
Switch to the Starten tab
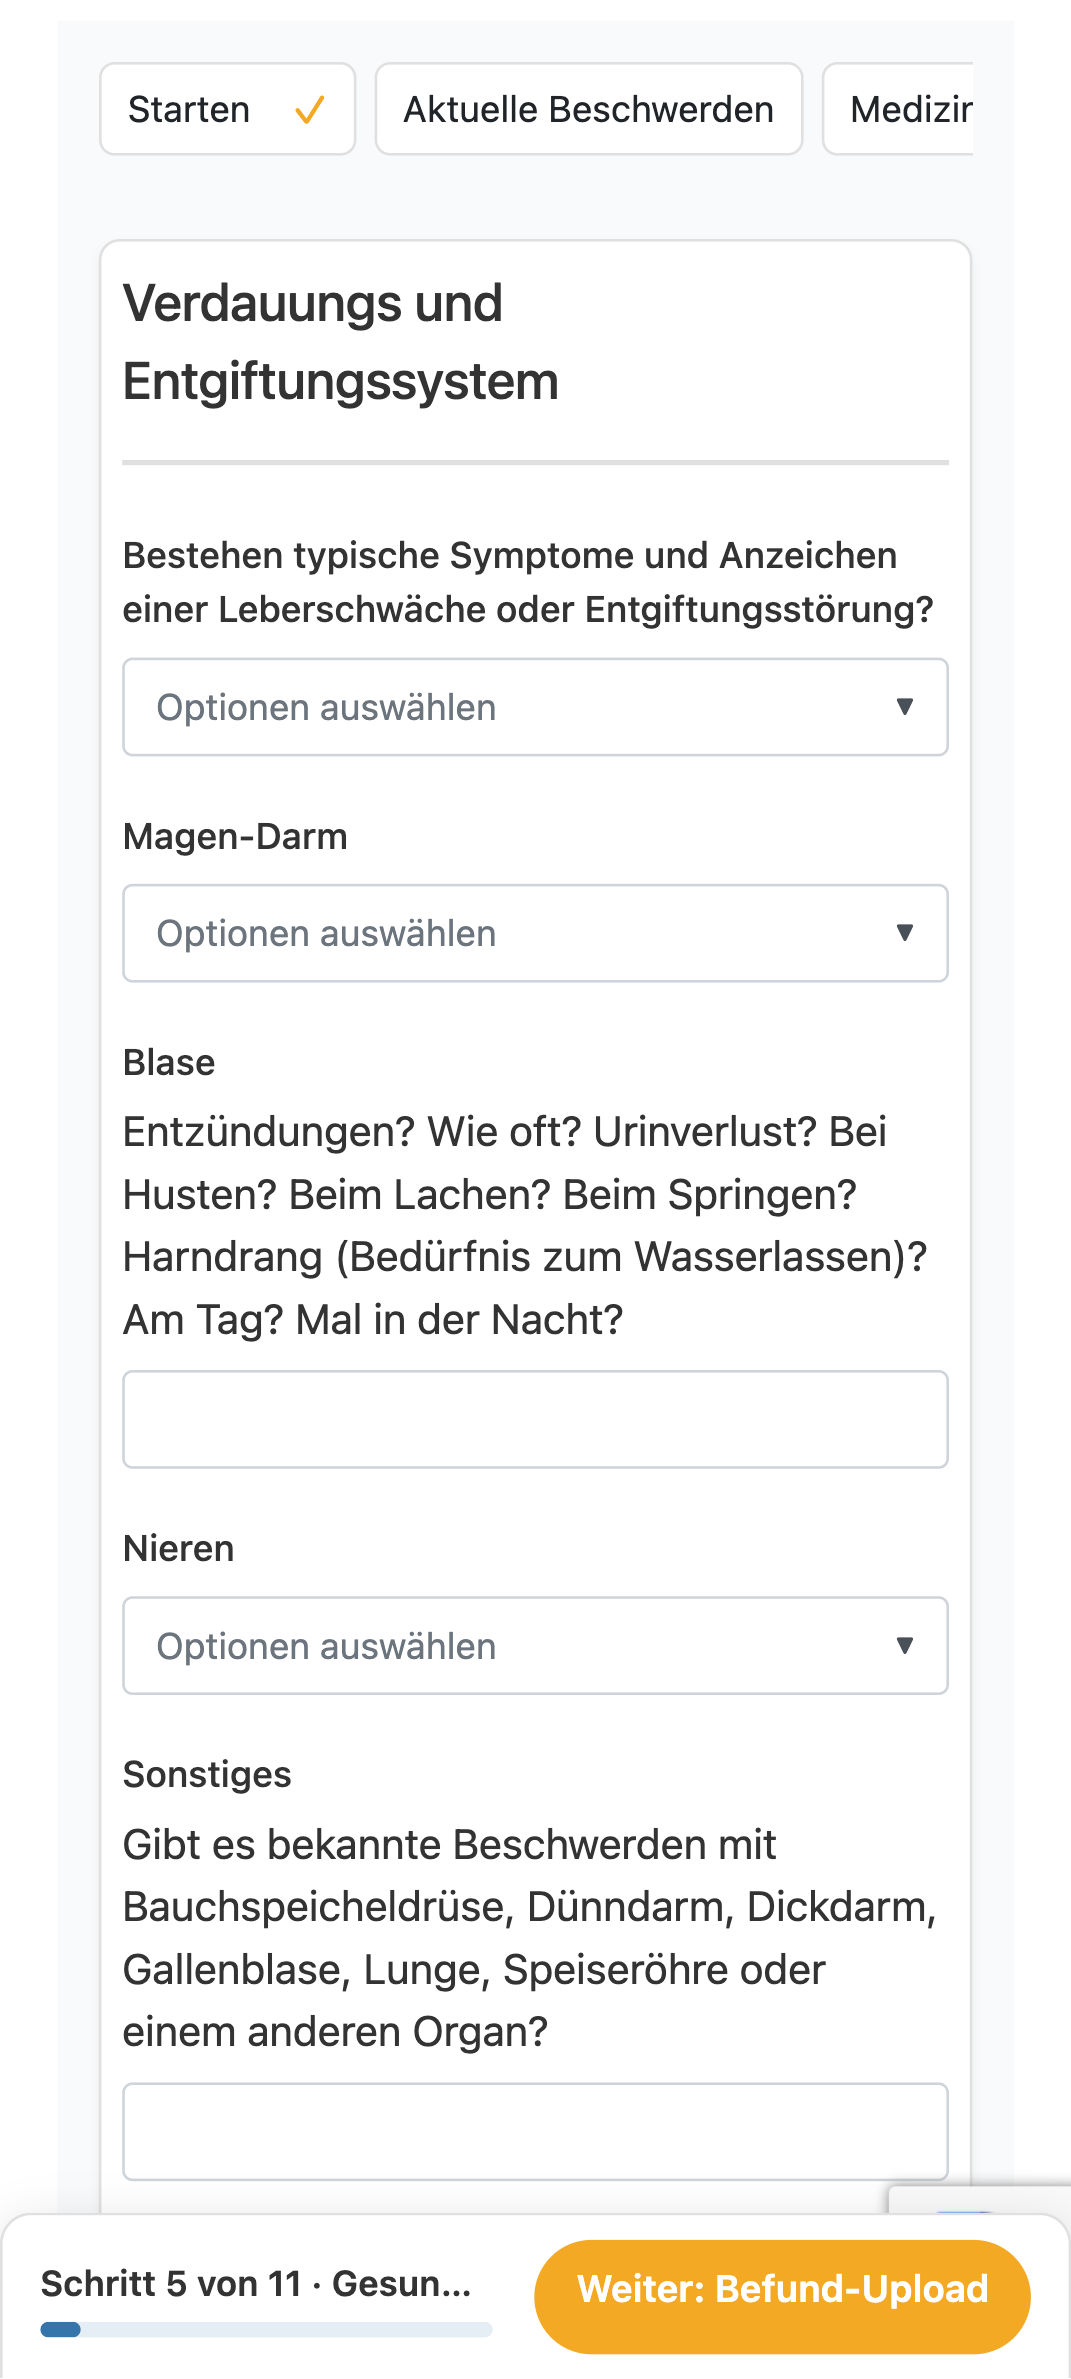point(228,109)
